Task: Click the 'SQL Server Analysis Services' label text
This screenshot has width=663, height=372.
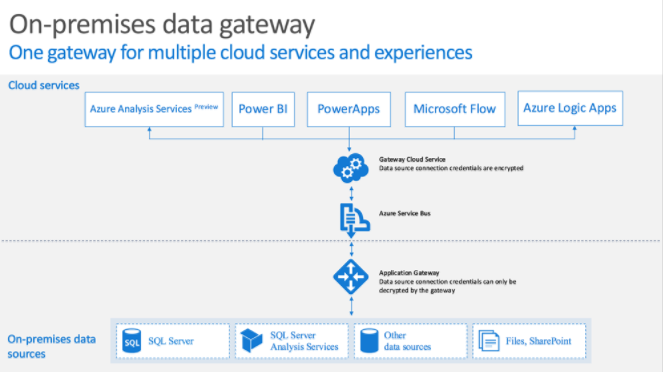Action: (304, 341)
